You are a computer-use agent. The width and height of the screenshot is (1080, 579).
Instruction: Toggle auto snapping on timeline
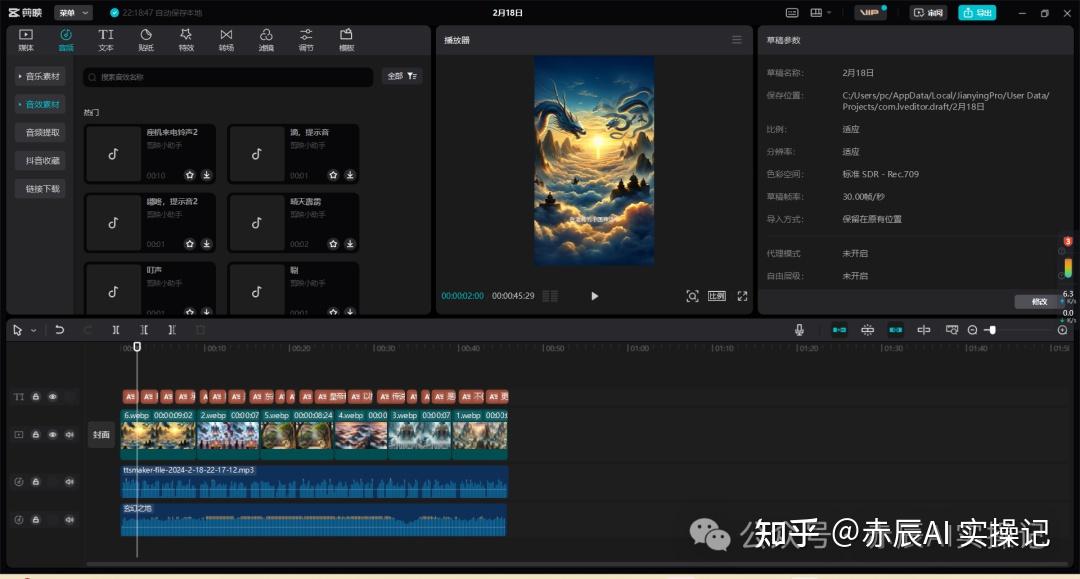tap(867, 330)
